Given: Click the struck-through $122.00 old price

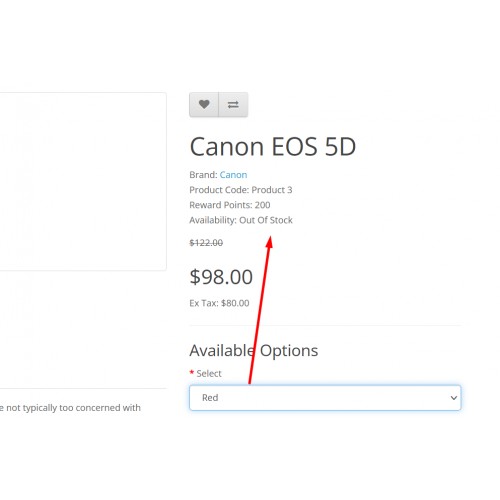Looking at the screenshot, I should pyautogui.click(x=206, y=243).
